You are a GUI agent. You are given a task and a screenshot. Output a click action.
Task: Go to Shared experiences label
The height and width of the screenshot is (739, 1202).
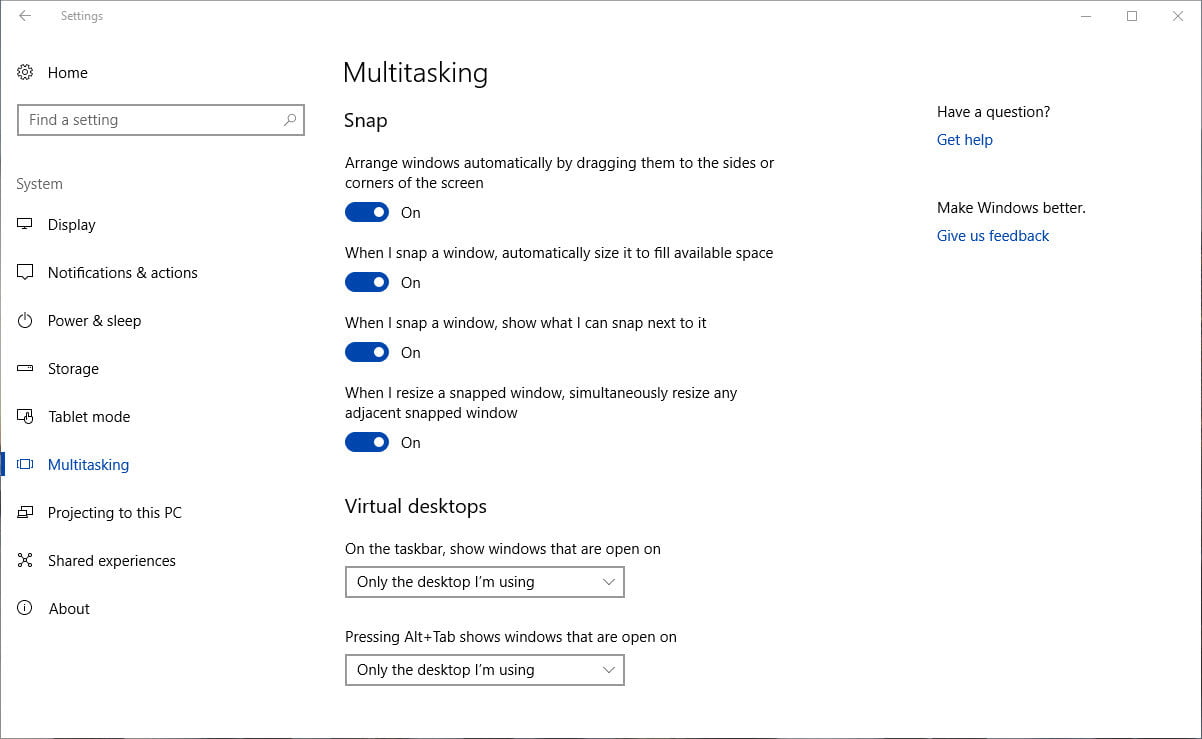(x=112, y=560)
